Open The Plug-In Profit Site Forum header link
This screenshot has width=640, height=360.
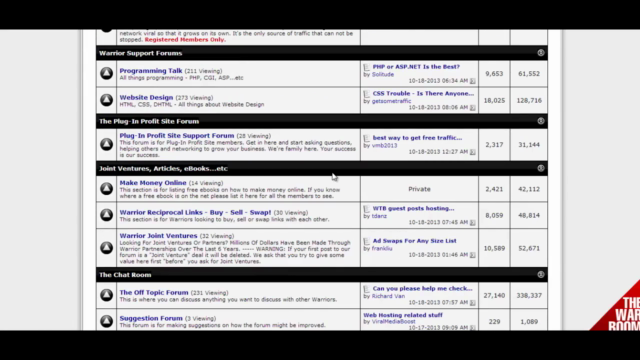click(149, 121)
